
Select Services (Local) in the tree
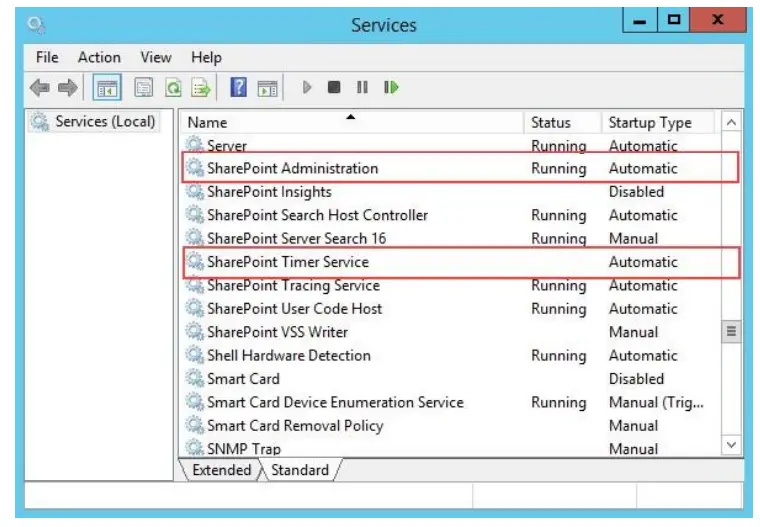click(x=105, y=122)
